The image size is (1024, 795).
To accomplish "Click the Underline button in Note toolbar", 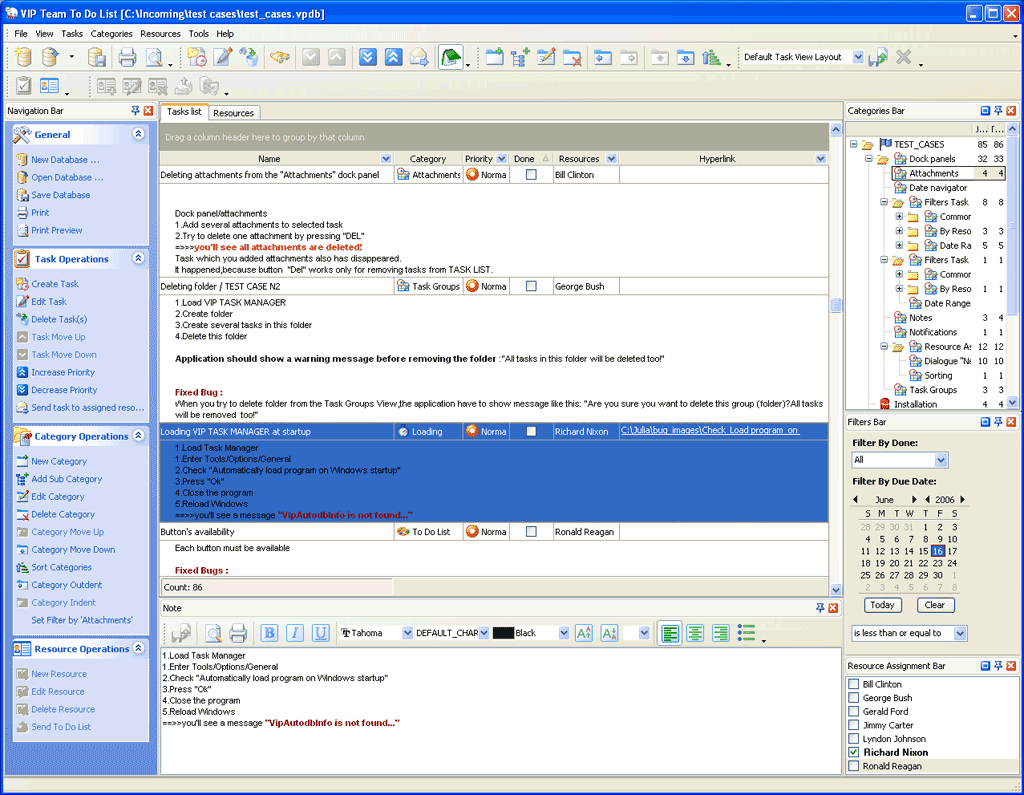I will coord(320,633).
